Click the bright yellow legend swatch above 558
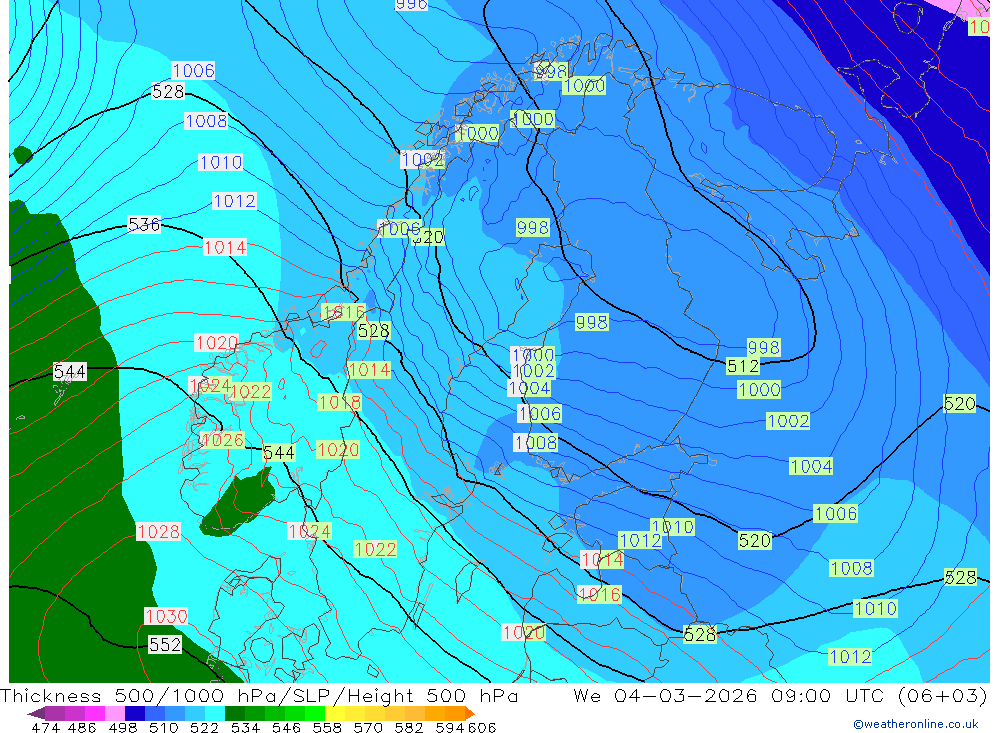This screenshot has height=733, width=1000. tap(335, 713)
